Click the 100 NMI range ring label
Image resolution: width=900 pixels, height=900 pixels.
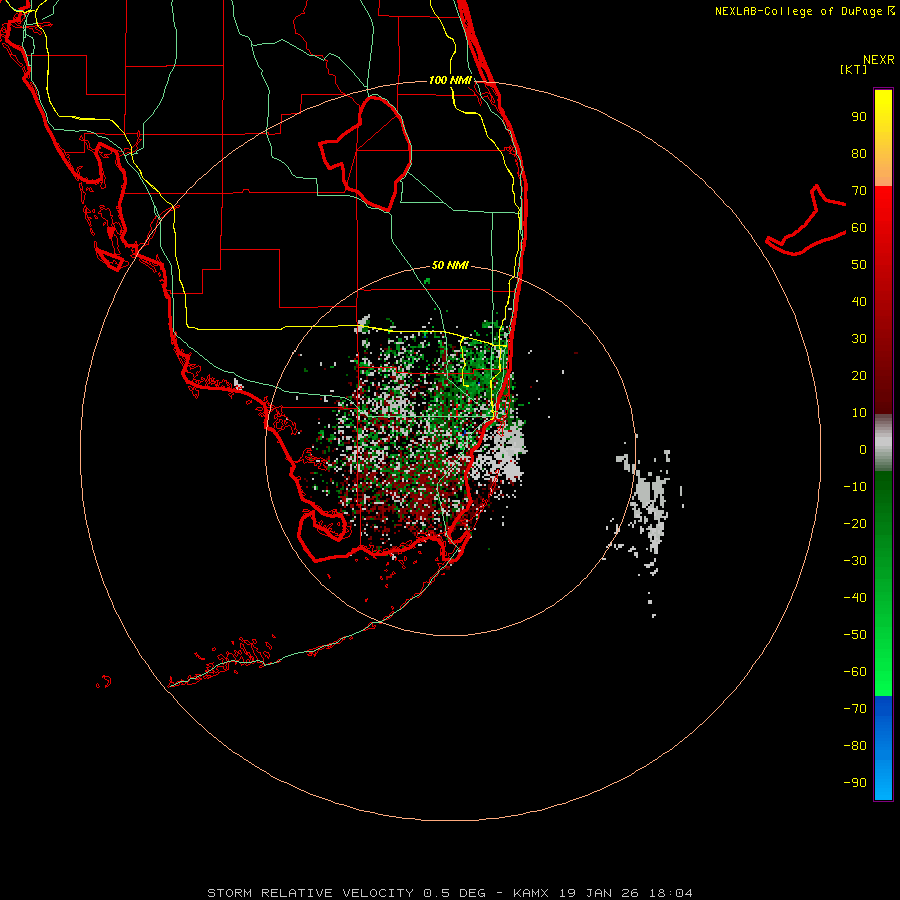pyautogui.click(x=450, y=80)
